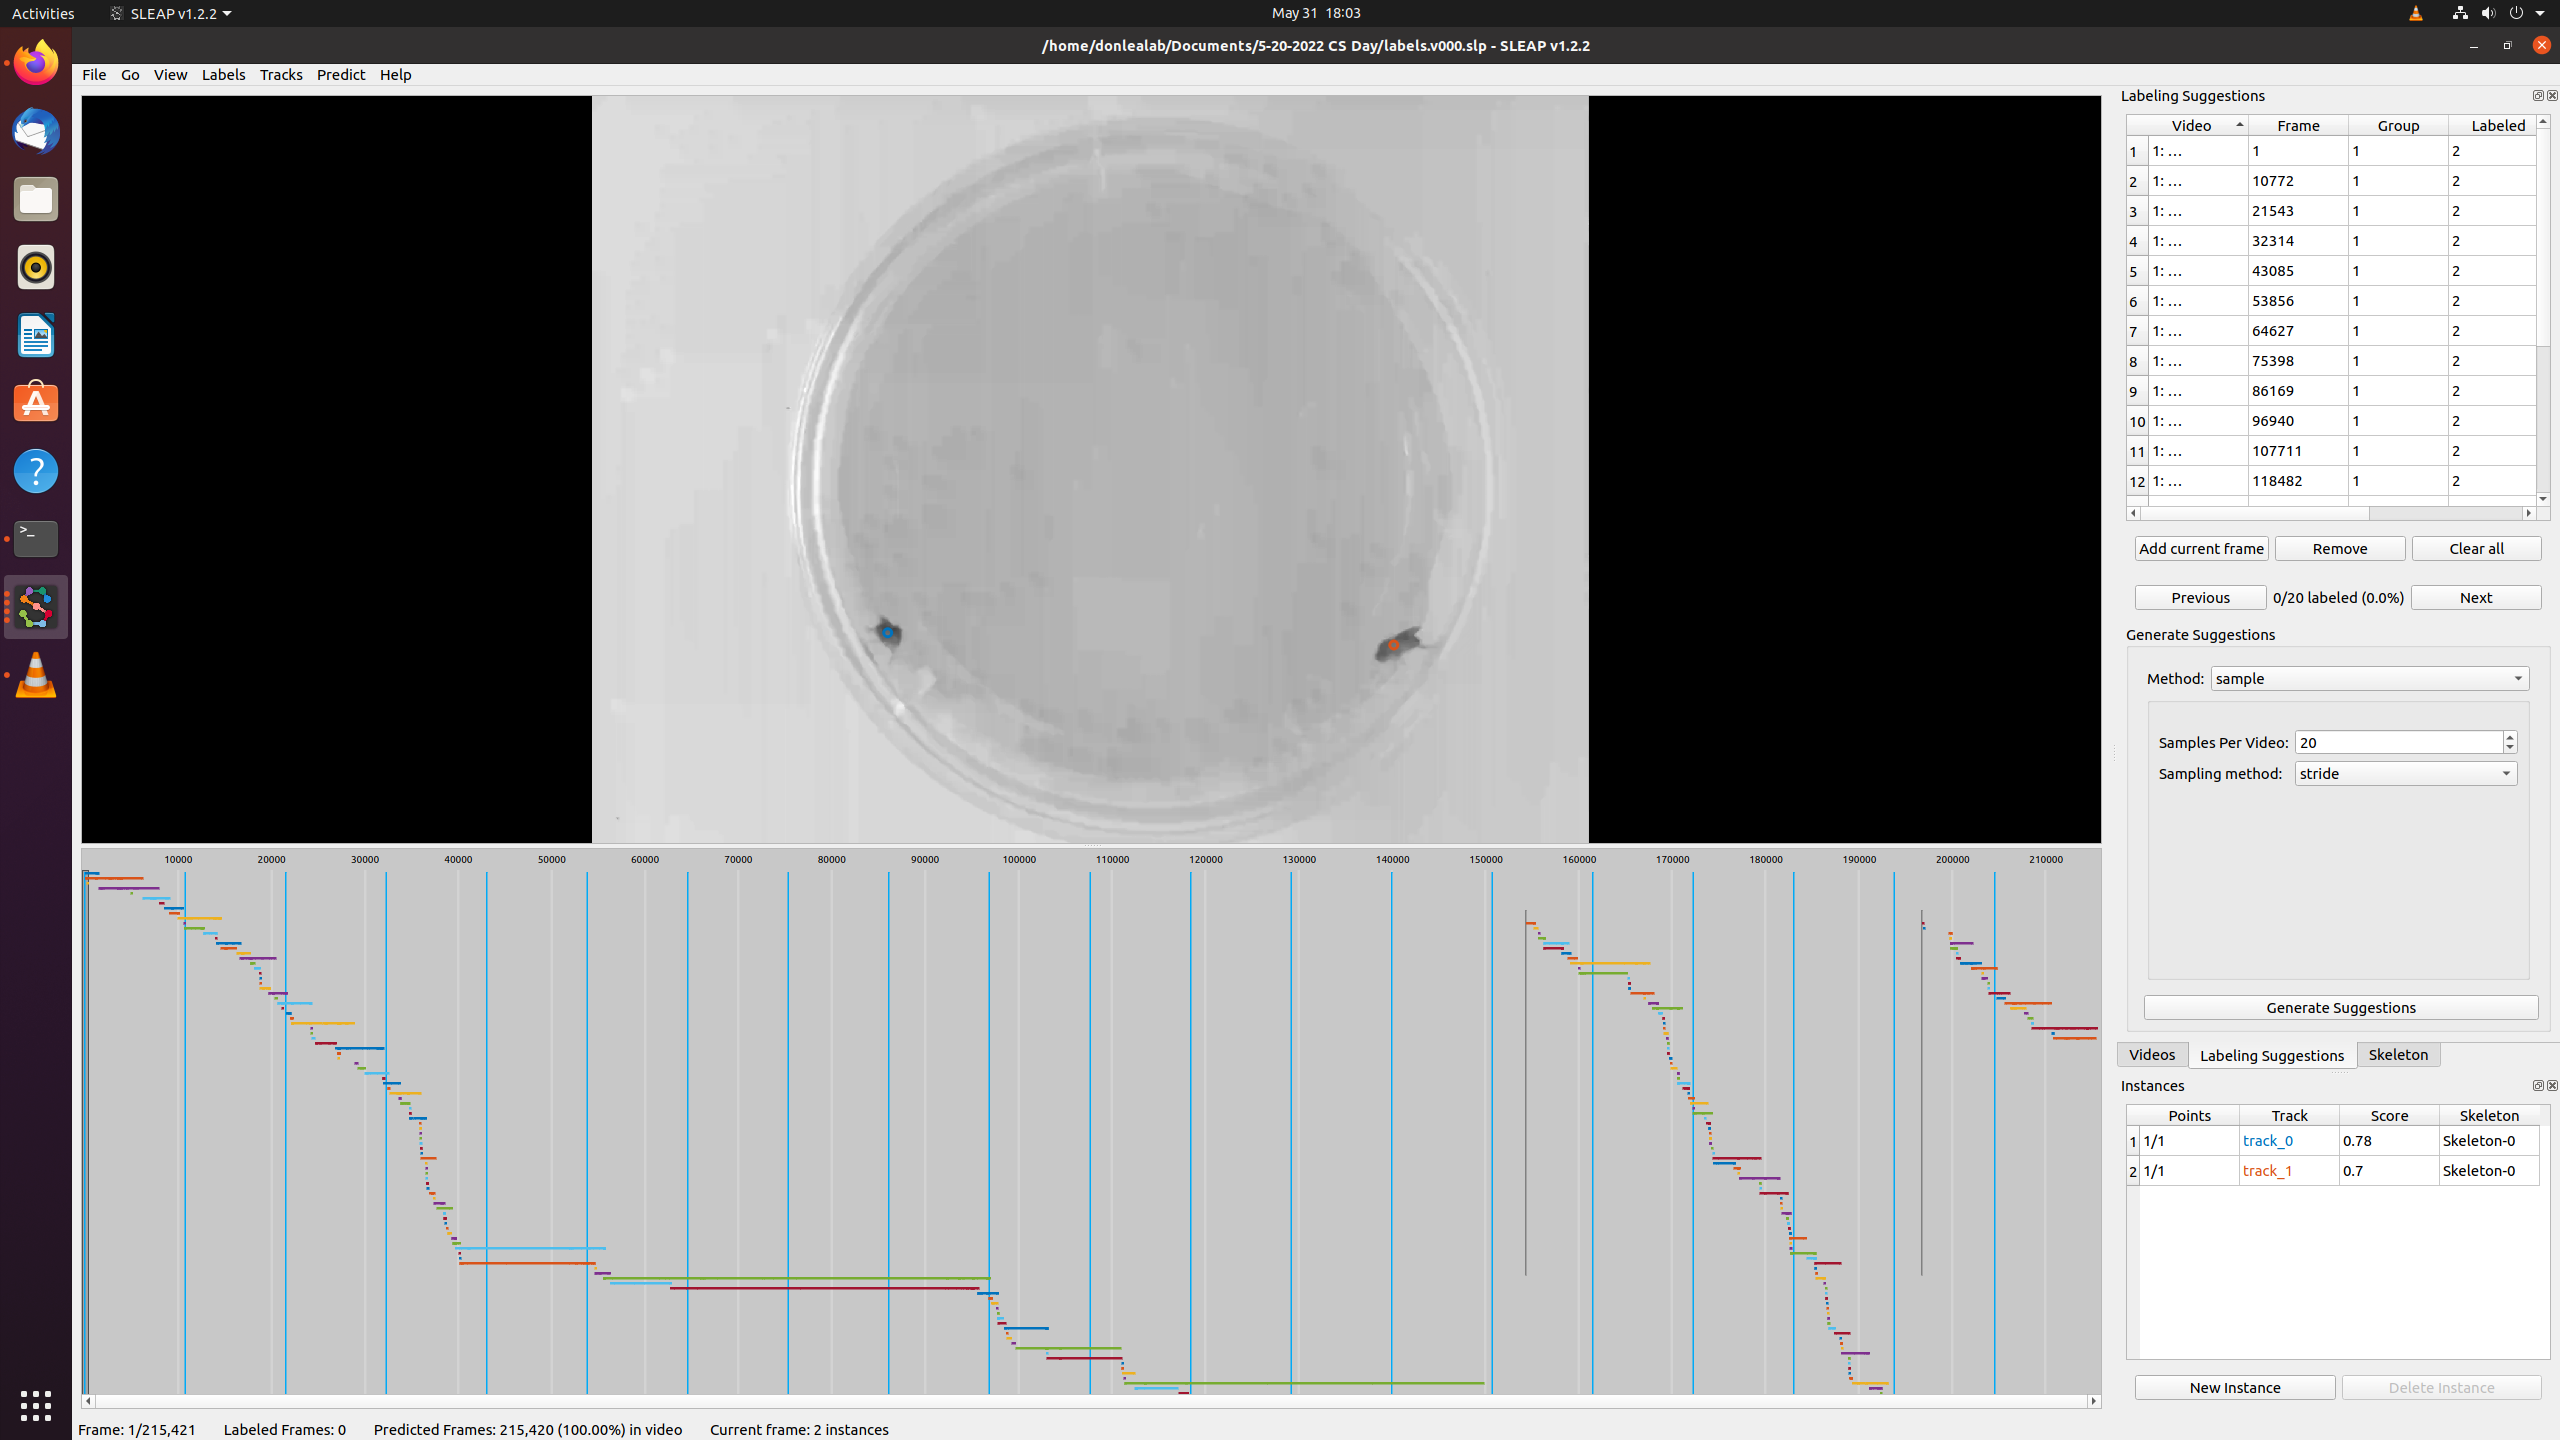Screen dimensions: 2560x1440
Task: Increment Samples Per Video with the up arrow
Action: (2510, 737)
